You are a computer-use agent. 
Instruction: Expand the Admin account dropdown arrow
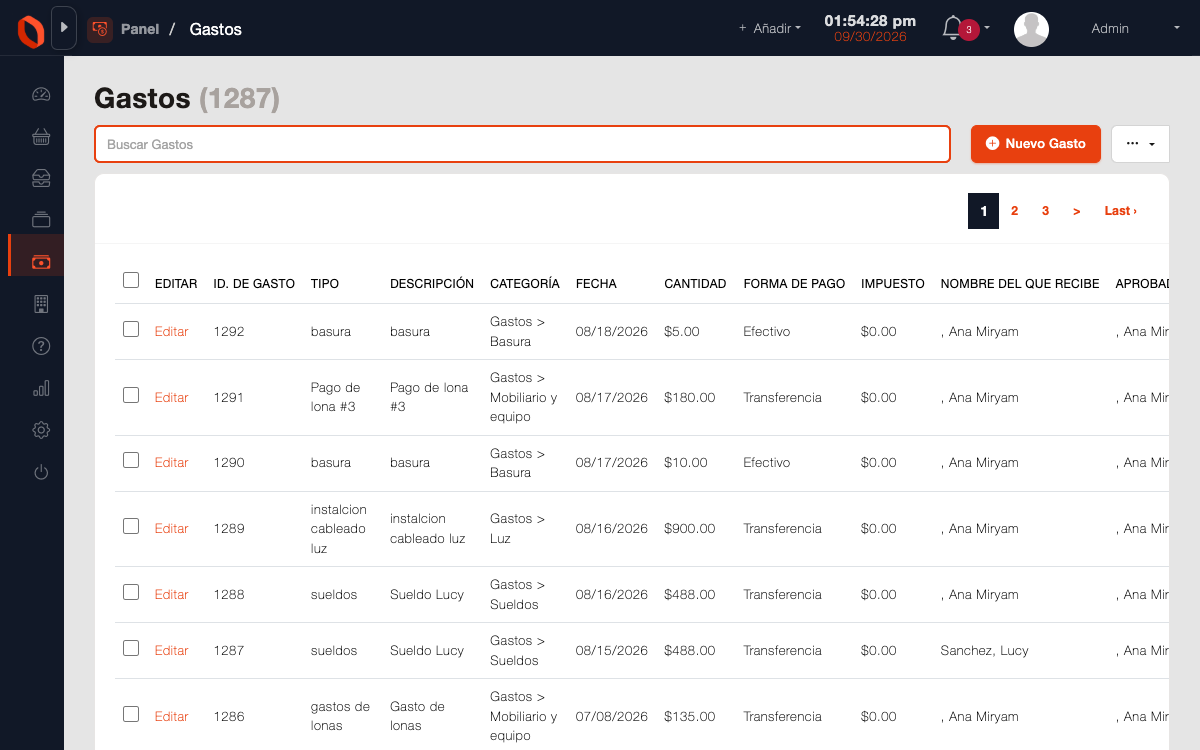point(1177,28)
